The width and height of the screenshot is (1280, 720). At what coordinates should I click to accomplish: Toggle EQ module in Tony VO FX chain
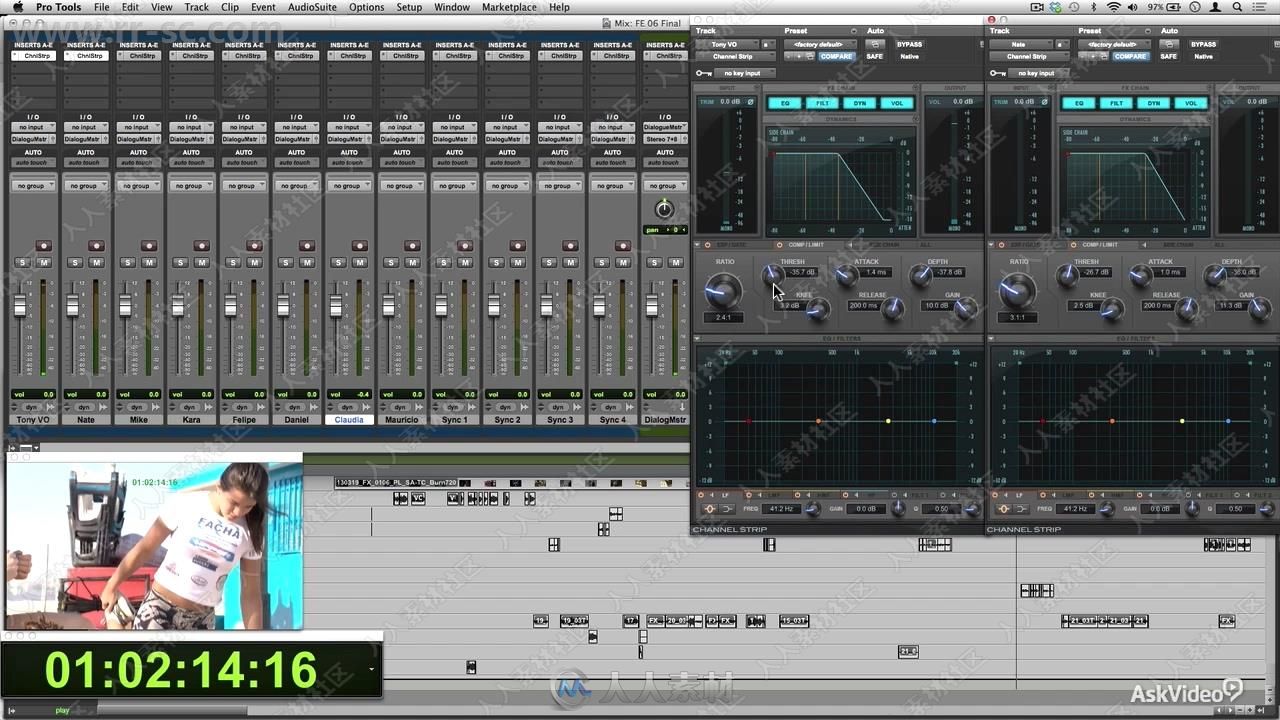[x=785, y=103]
